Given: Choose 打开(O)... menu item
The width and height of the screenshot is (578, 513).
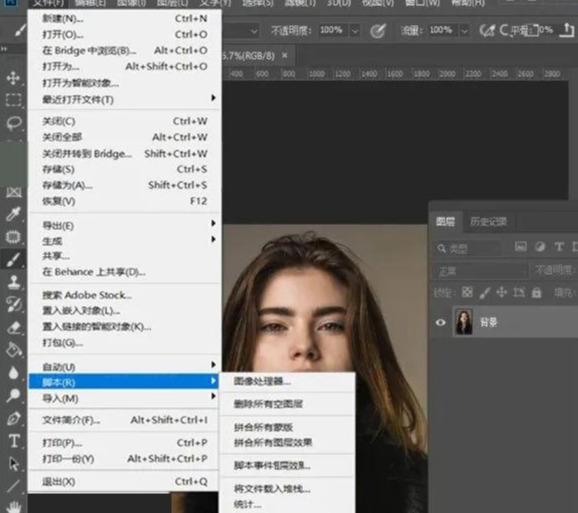Looking at the screenshot, I should pyautogui.click(x=125, y=34).
